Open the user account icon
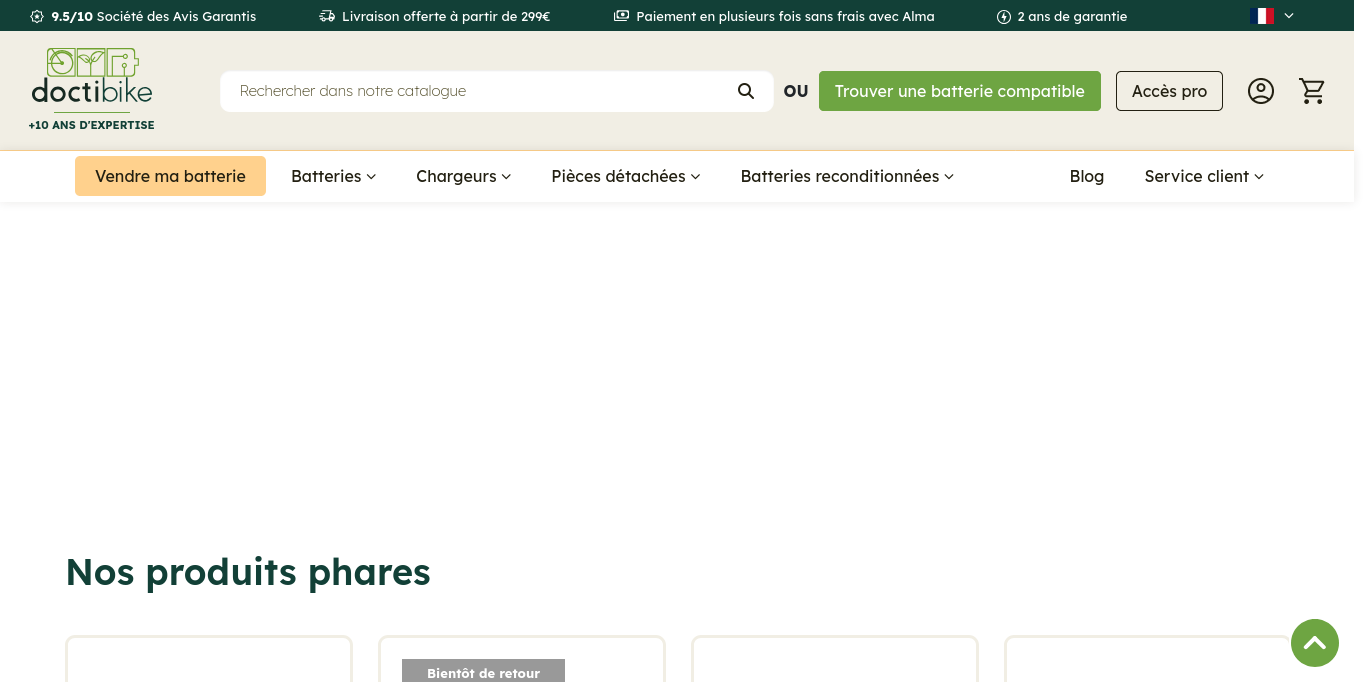Image resolution: width=1366 pixels, height=682 pixels. click(x=1261, y=91)
